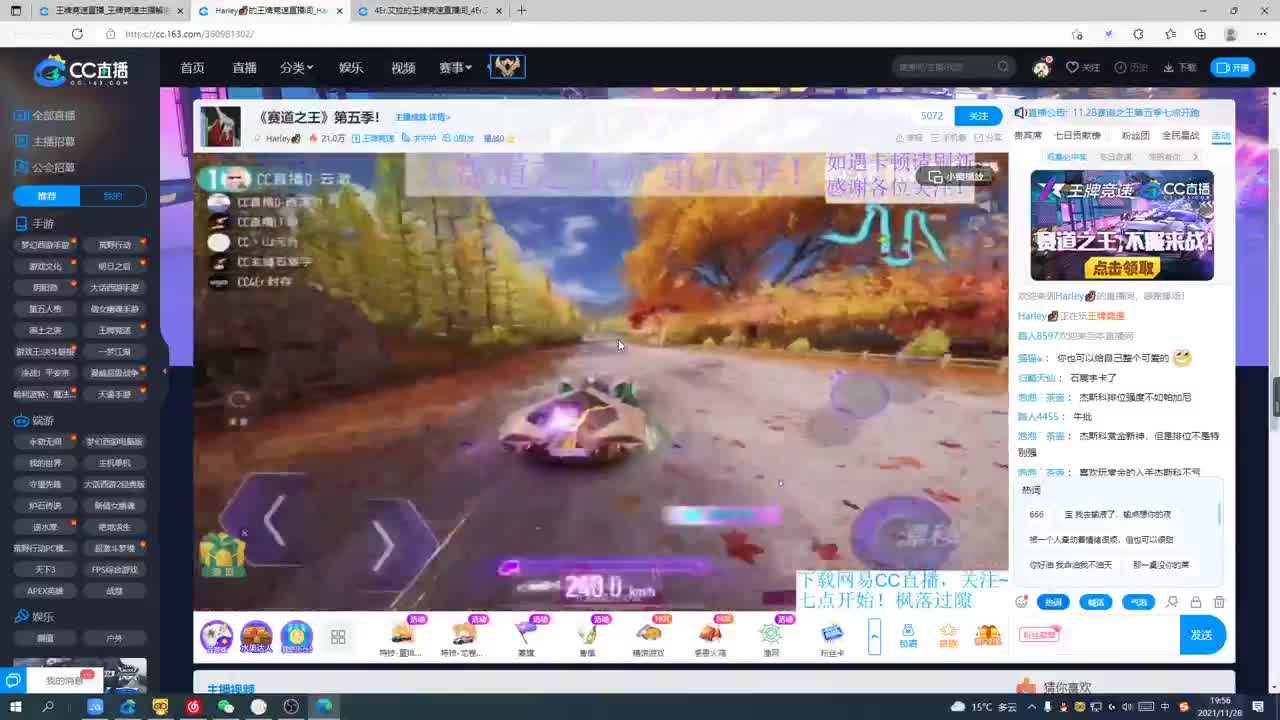1280x720 pixels.
Task: Select 视频 in the top navigation
Action: coord(403,67)
